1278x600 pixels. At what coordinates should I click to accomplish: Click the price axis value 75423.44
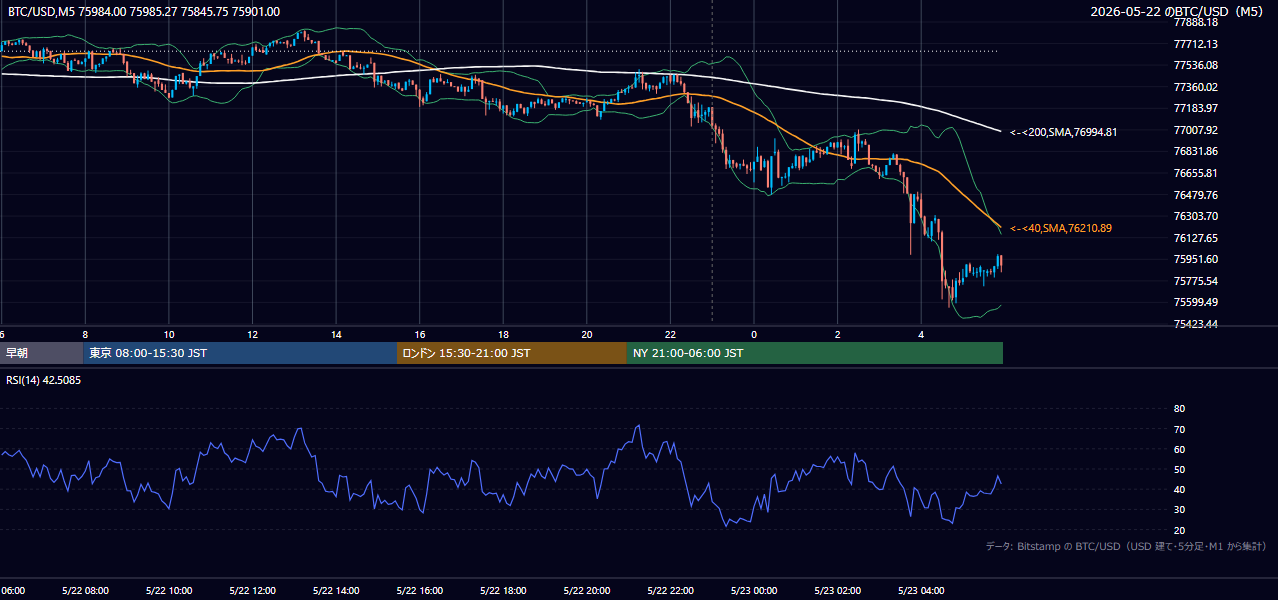pyautogui.click(x=1196, y=324)
